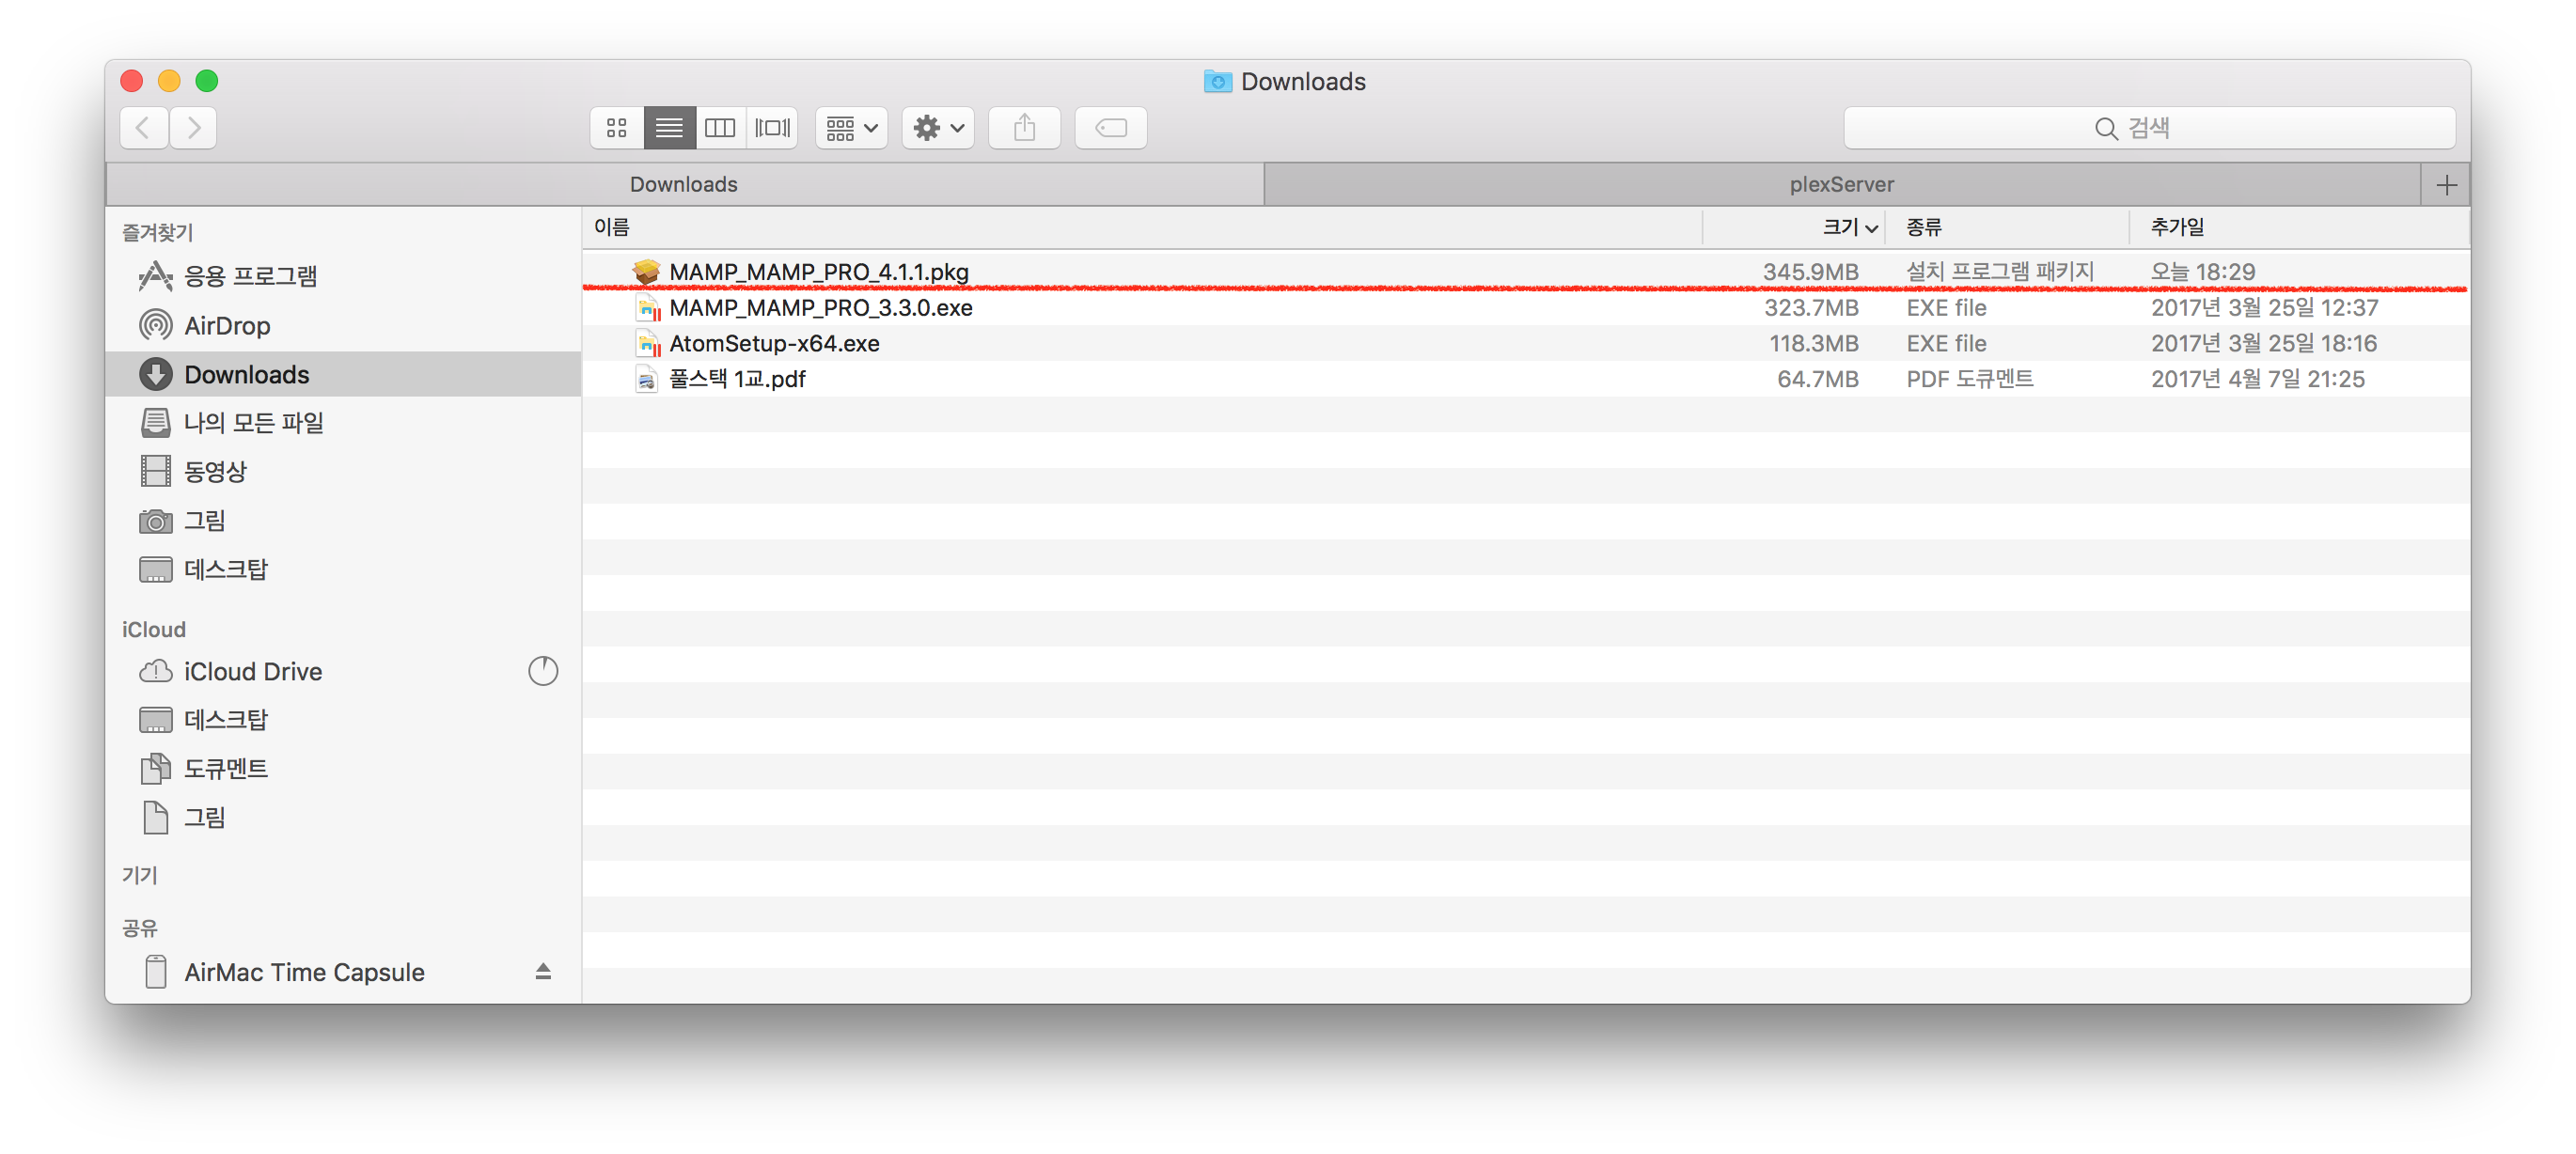Switch to Cover Flow view
This screenshot has width=2576, height=1154.
(772, 128)
